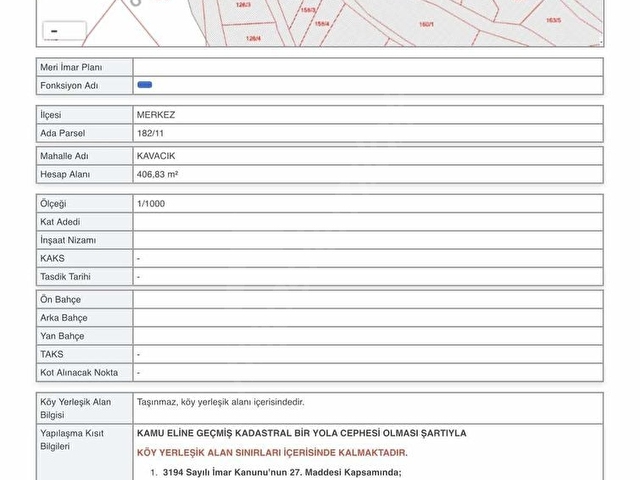Image resolution: width=640 pixels, height=480 pixels.
Task: Select the 'KAVACIK' Mahalle Adı value
Action: pyautogui.click(x=156, y=156)
